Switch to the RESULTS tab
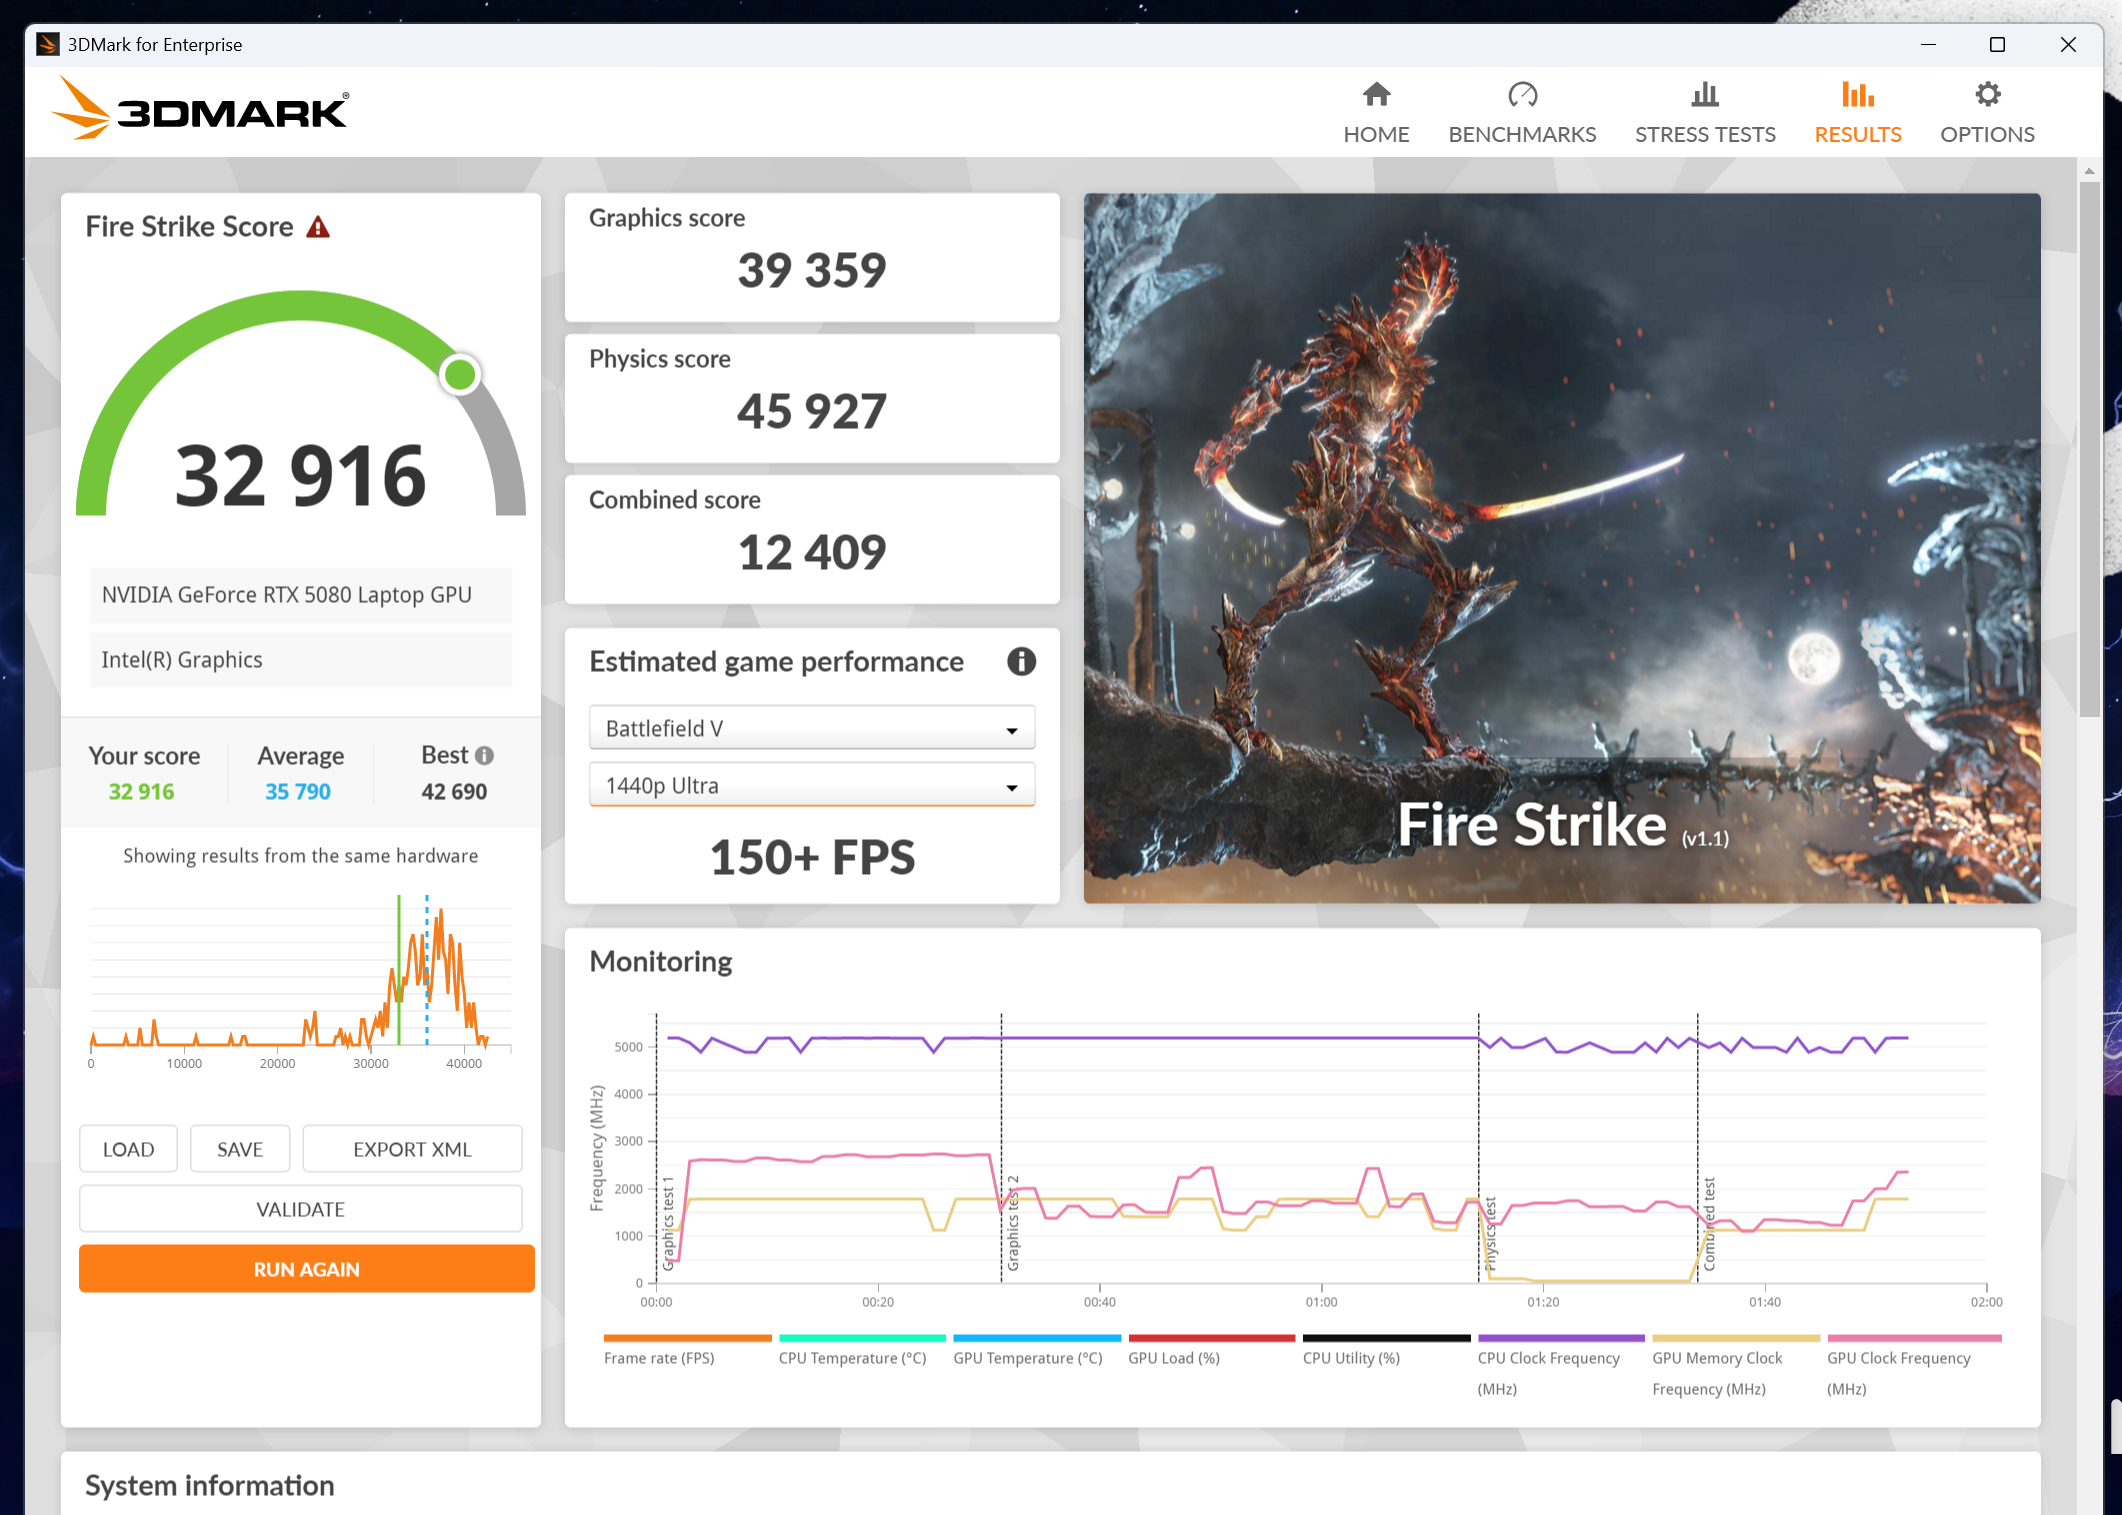This screenshot has width=2122, height=1515. point(1857,134)
